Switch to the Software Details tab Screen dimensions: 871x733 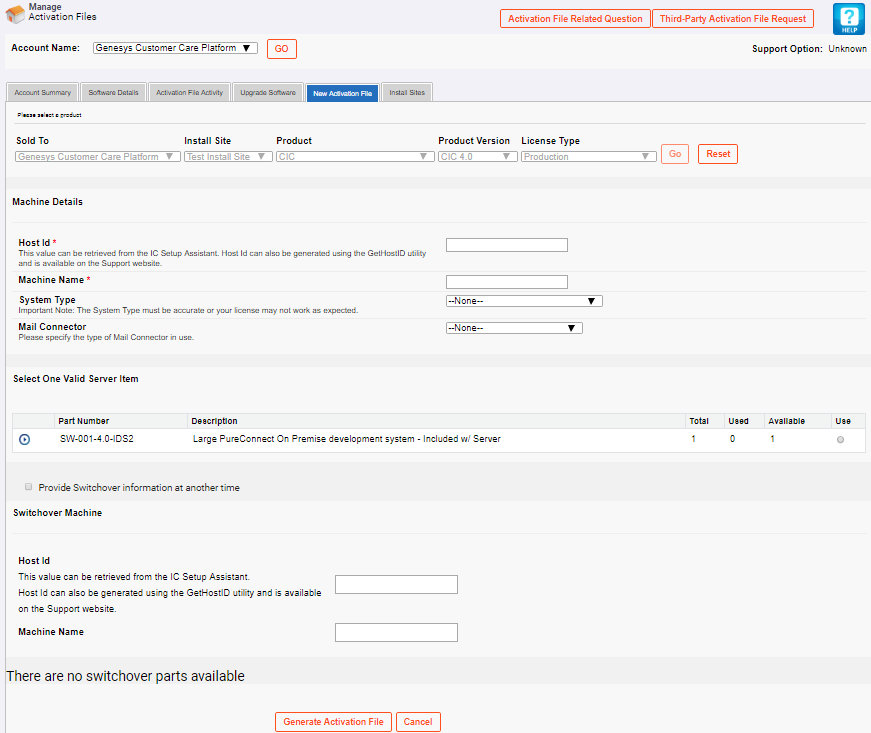pos(110,91)
